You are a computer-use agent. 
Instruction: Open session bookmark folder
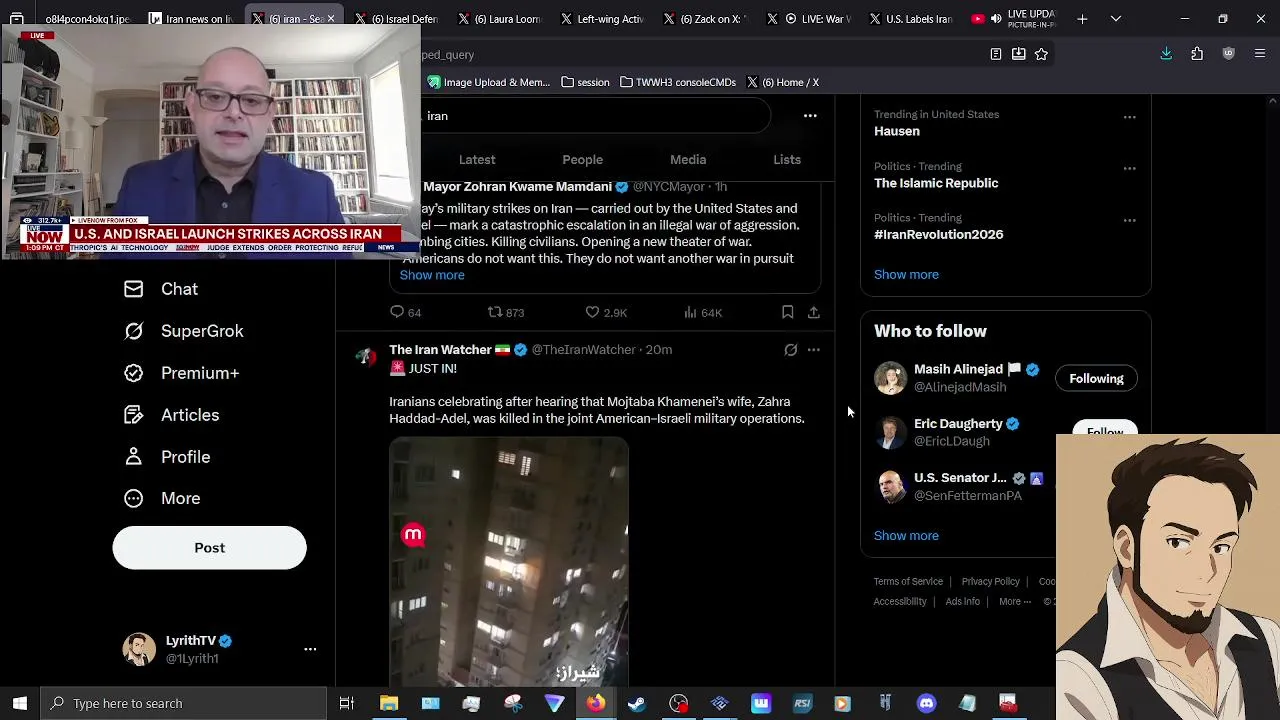pos(586,82)
